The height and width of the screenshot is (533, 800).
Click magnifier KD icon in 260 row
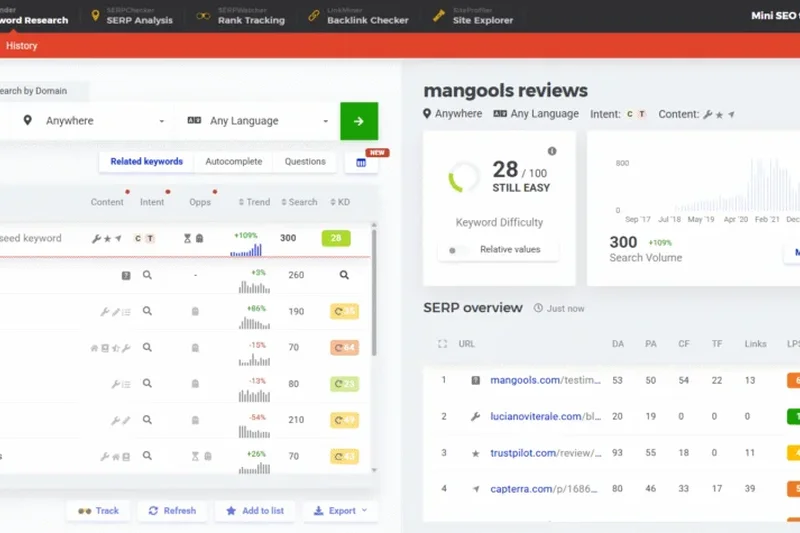point(344,275)
